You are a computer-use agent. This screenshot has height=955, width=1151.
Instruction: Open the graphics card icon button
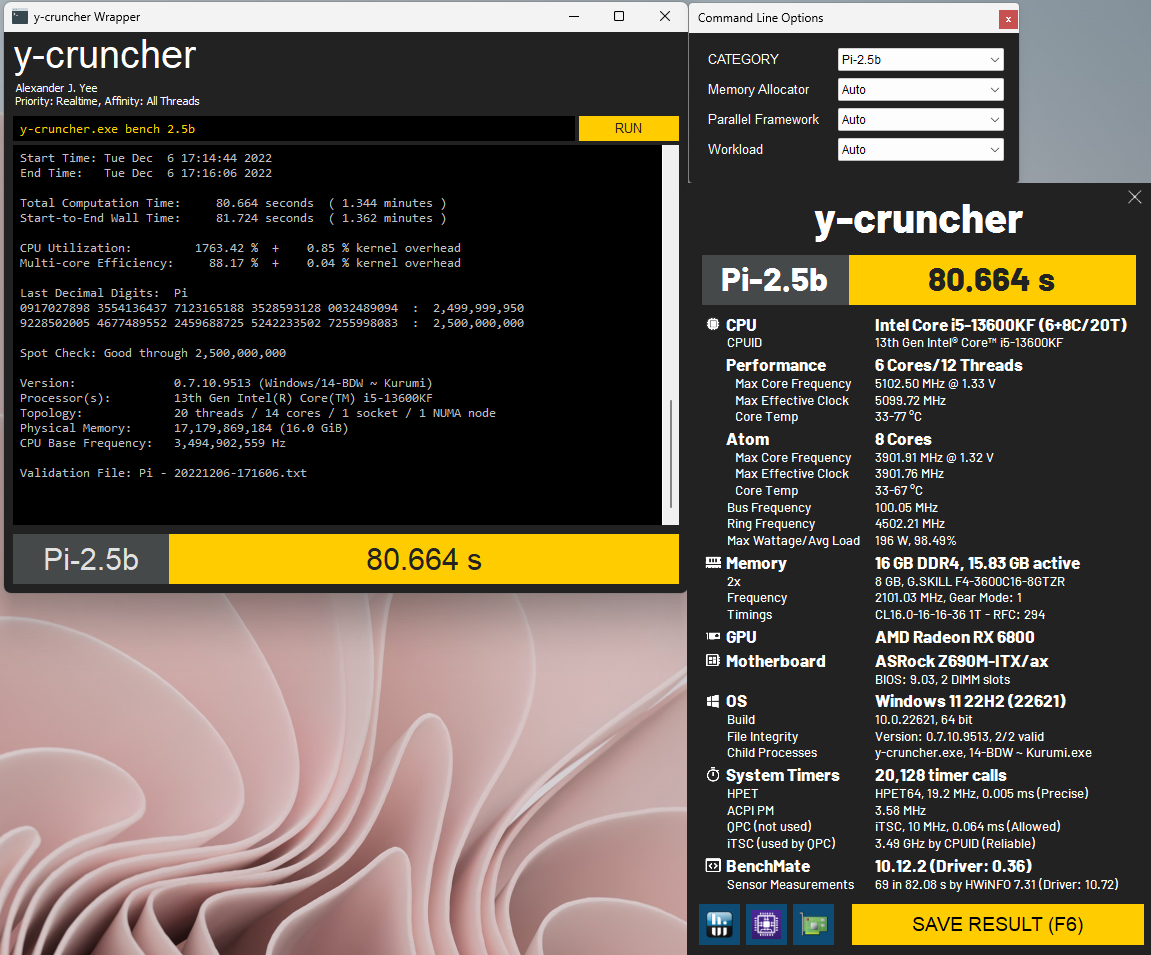[x=814, y=923]
